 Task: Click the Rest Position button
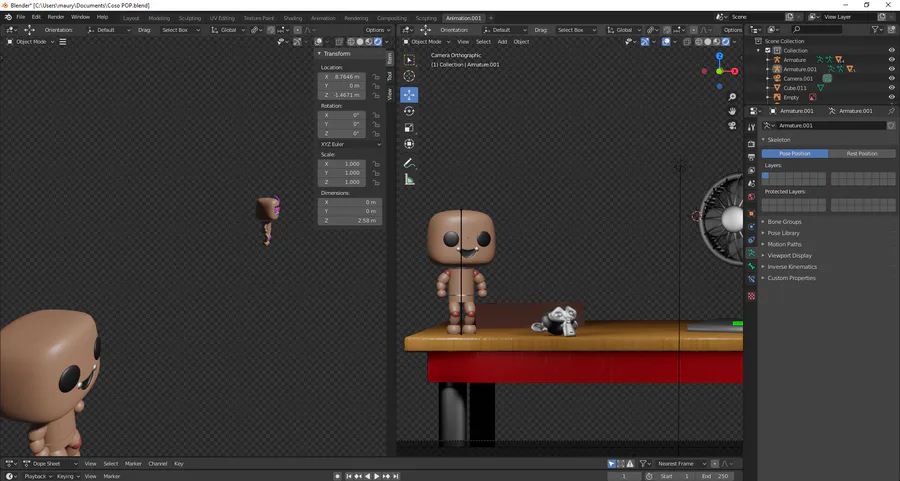[862, 154]
